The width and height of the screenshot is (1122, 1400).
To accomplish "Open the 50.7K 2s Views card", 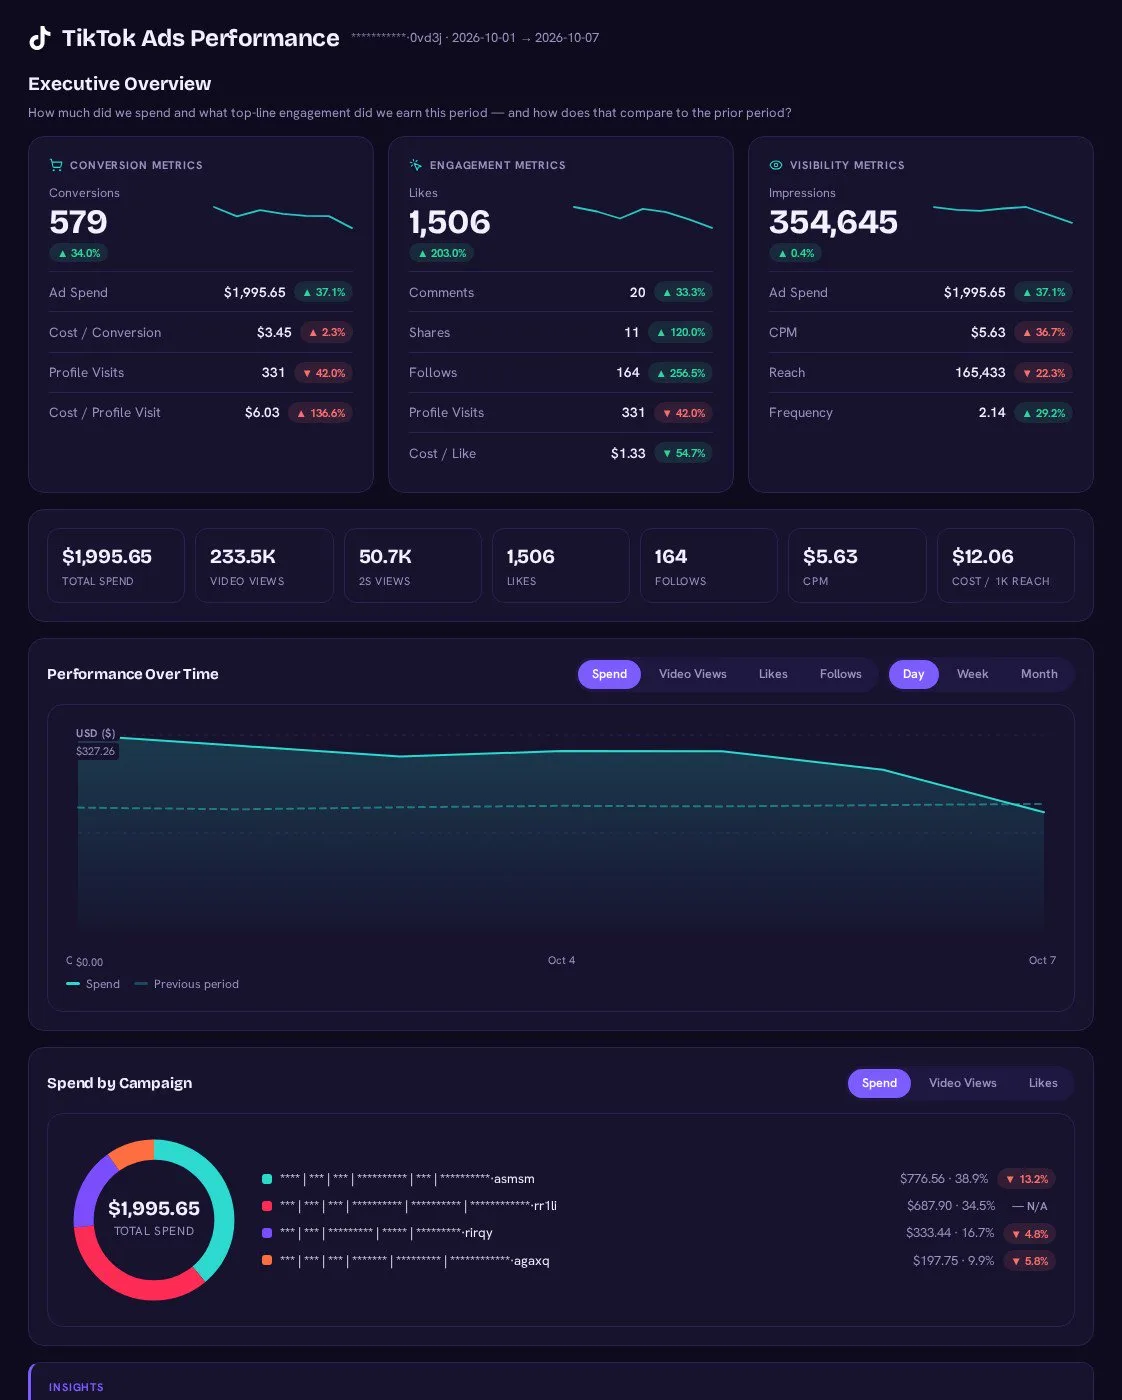I will click(412, 566).
